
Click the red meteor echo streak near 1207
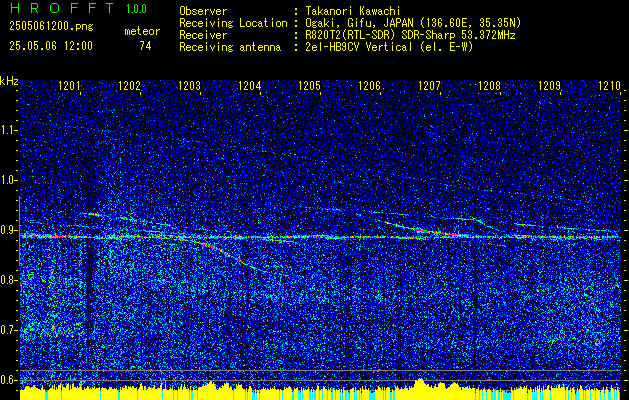pyautogui.click(x=425, y=229)
